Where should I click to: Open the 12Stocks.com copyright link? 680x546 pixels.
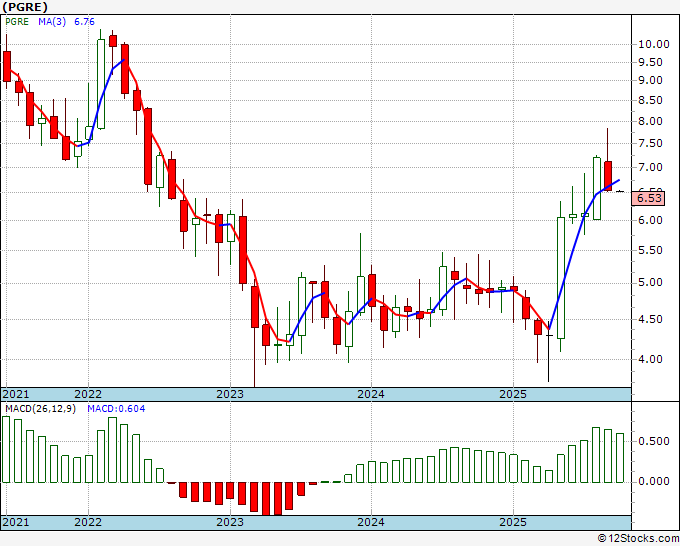point(638,539)
